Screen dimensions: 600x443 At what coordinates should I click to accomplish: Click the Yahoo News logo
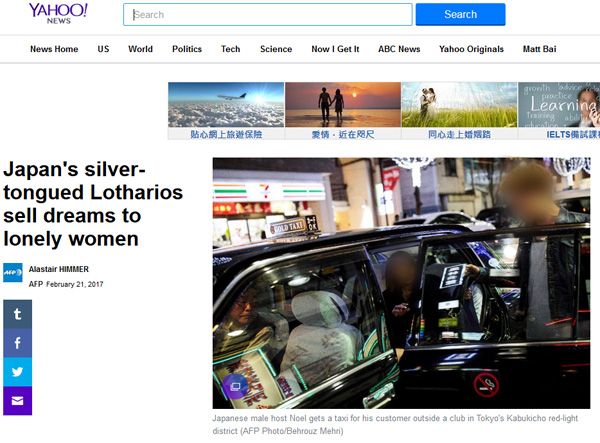click(x=58, y=14)
